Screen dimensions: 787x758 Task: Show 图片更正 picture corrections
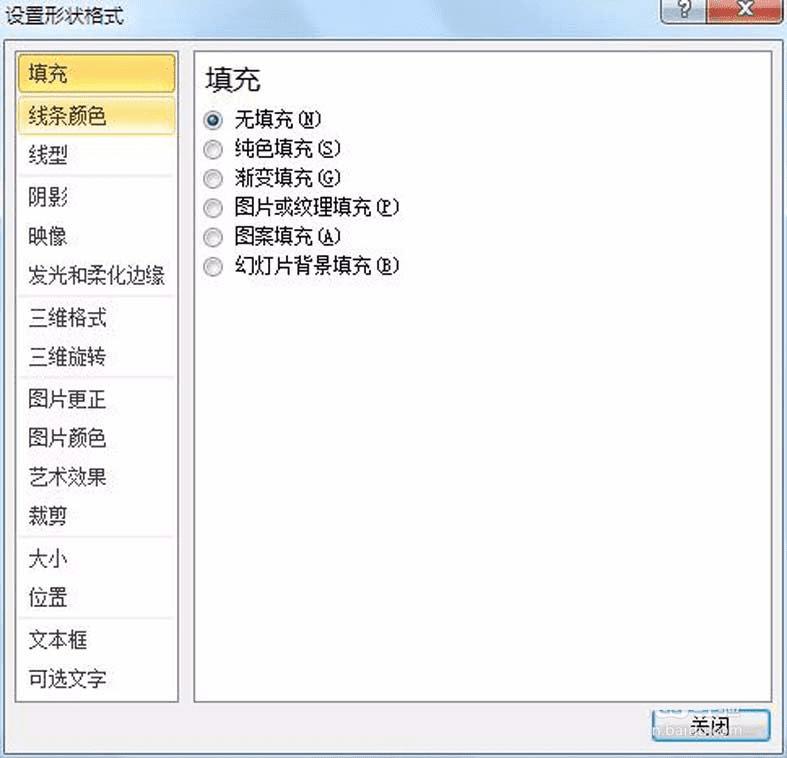[x=96, y=399]
